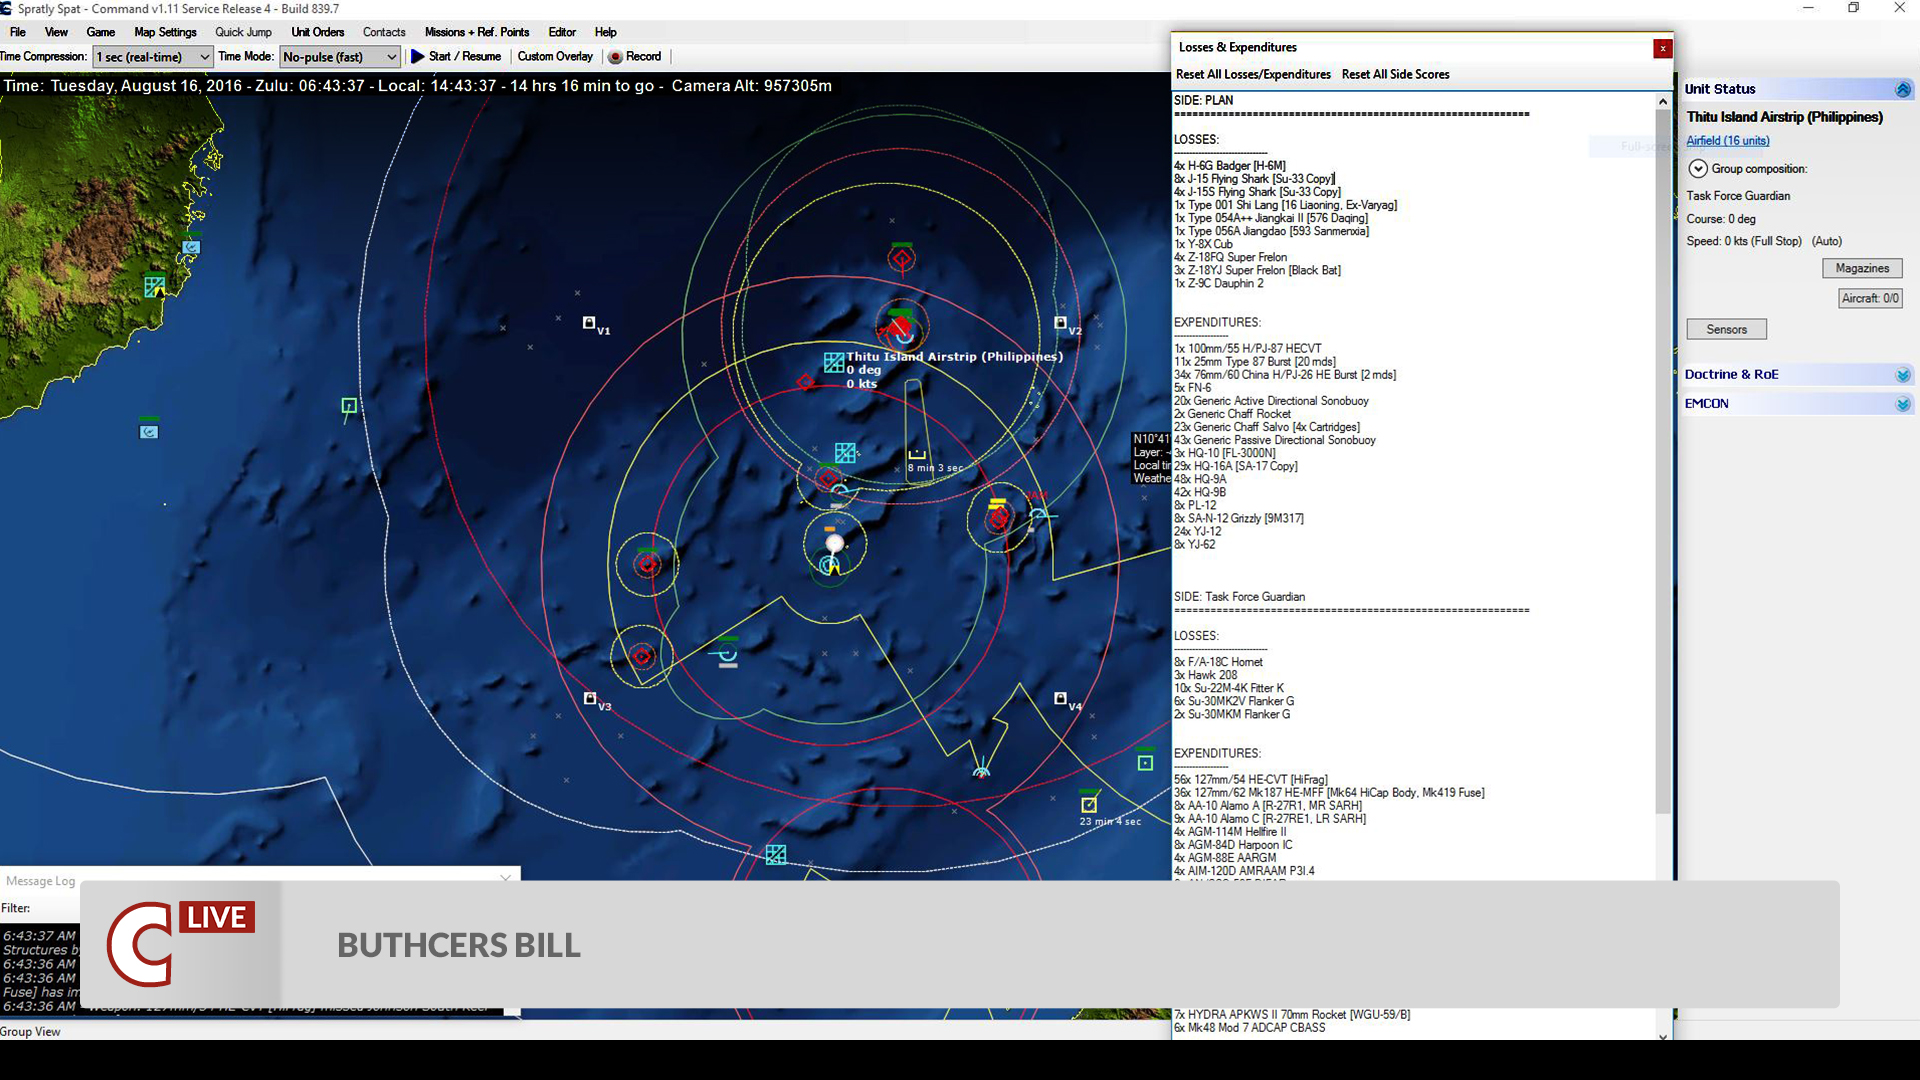
Task: Expand the Doctrine & RoE section
Action: (x=1903, y=374)
